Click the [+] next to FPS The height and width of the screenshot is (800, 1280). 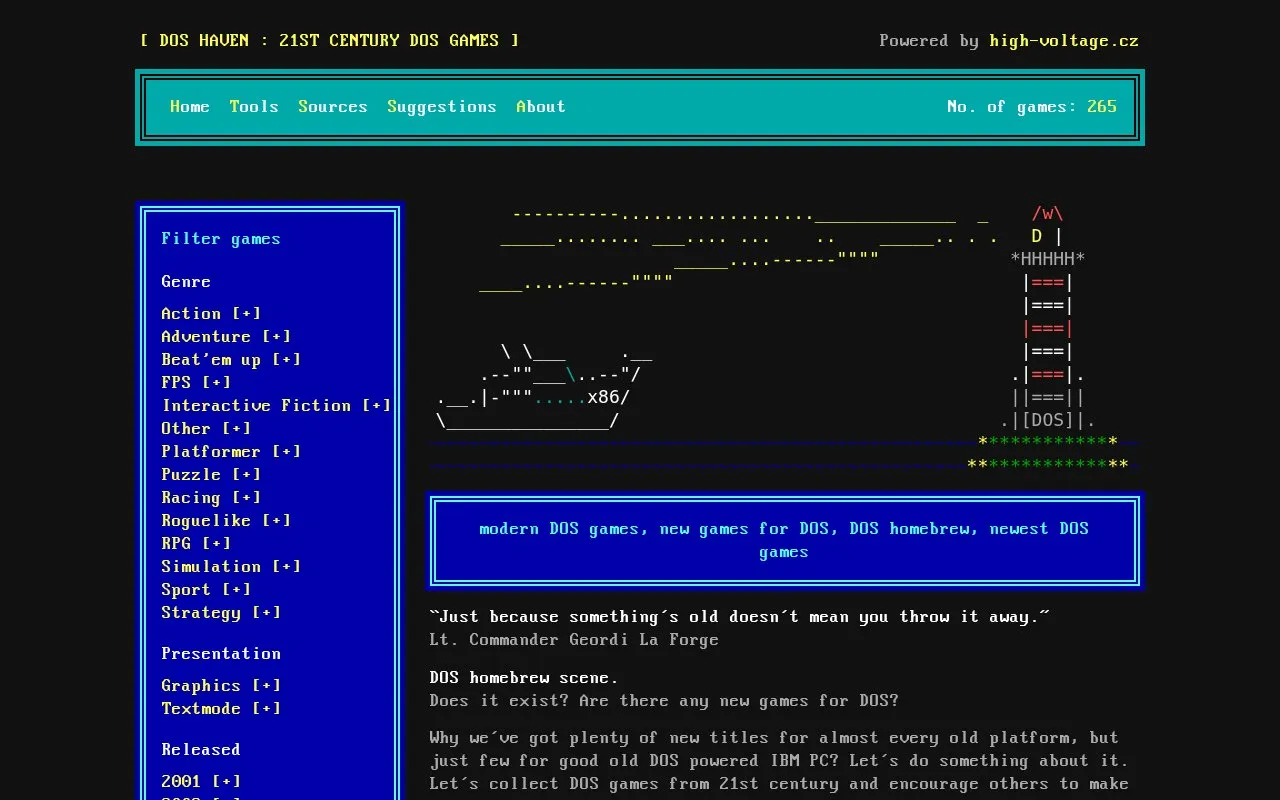216,383
